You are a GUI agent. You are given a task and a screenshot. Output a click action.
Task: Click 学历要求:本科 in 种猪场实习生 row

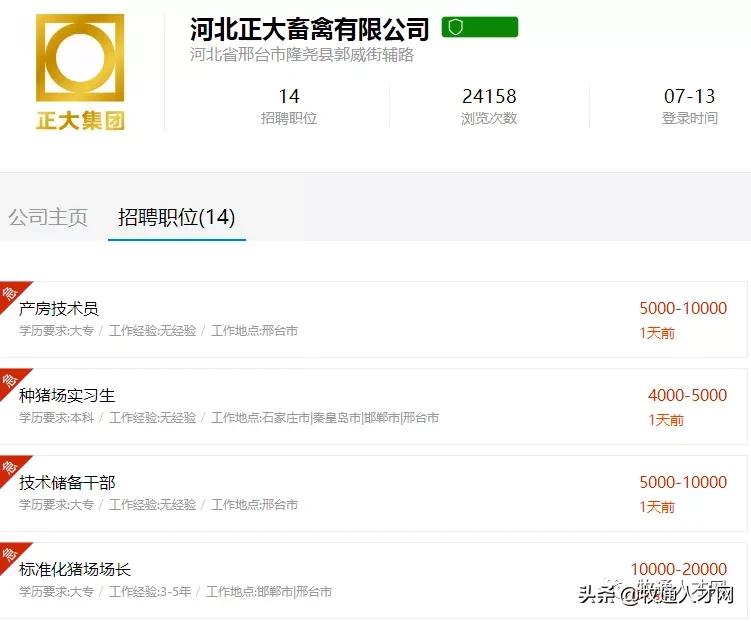coord(57,418)
